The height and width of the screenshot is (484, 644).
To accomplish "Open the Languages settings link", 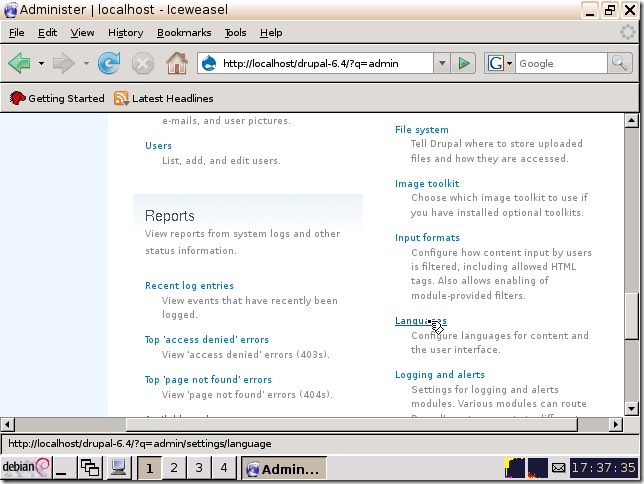I will [x=421, y=321].
